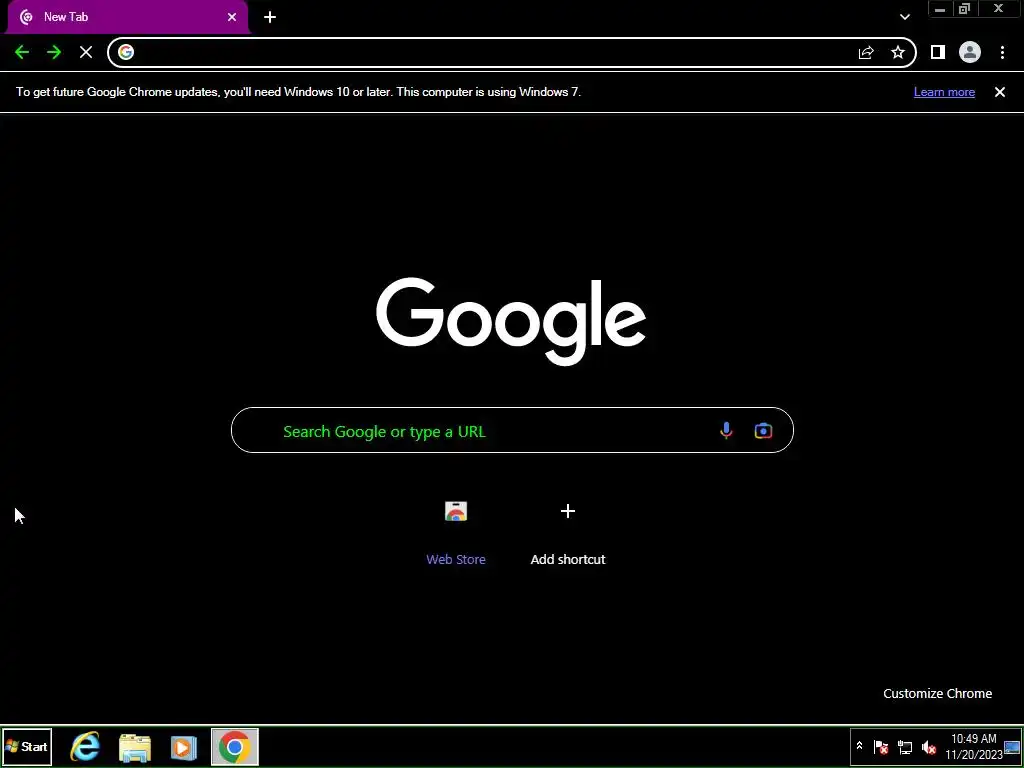Screen dimensions: 1024x768
Task: Open the side panel
Action: click(938, 52)
